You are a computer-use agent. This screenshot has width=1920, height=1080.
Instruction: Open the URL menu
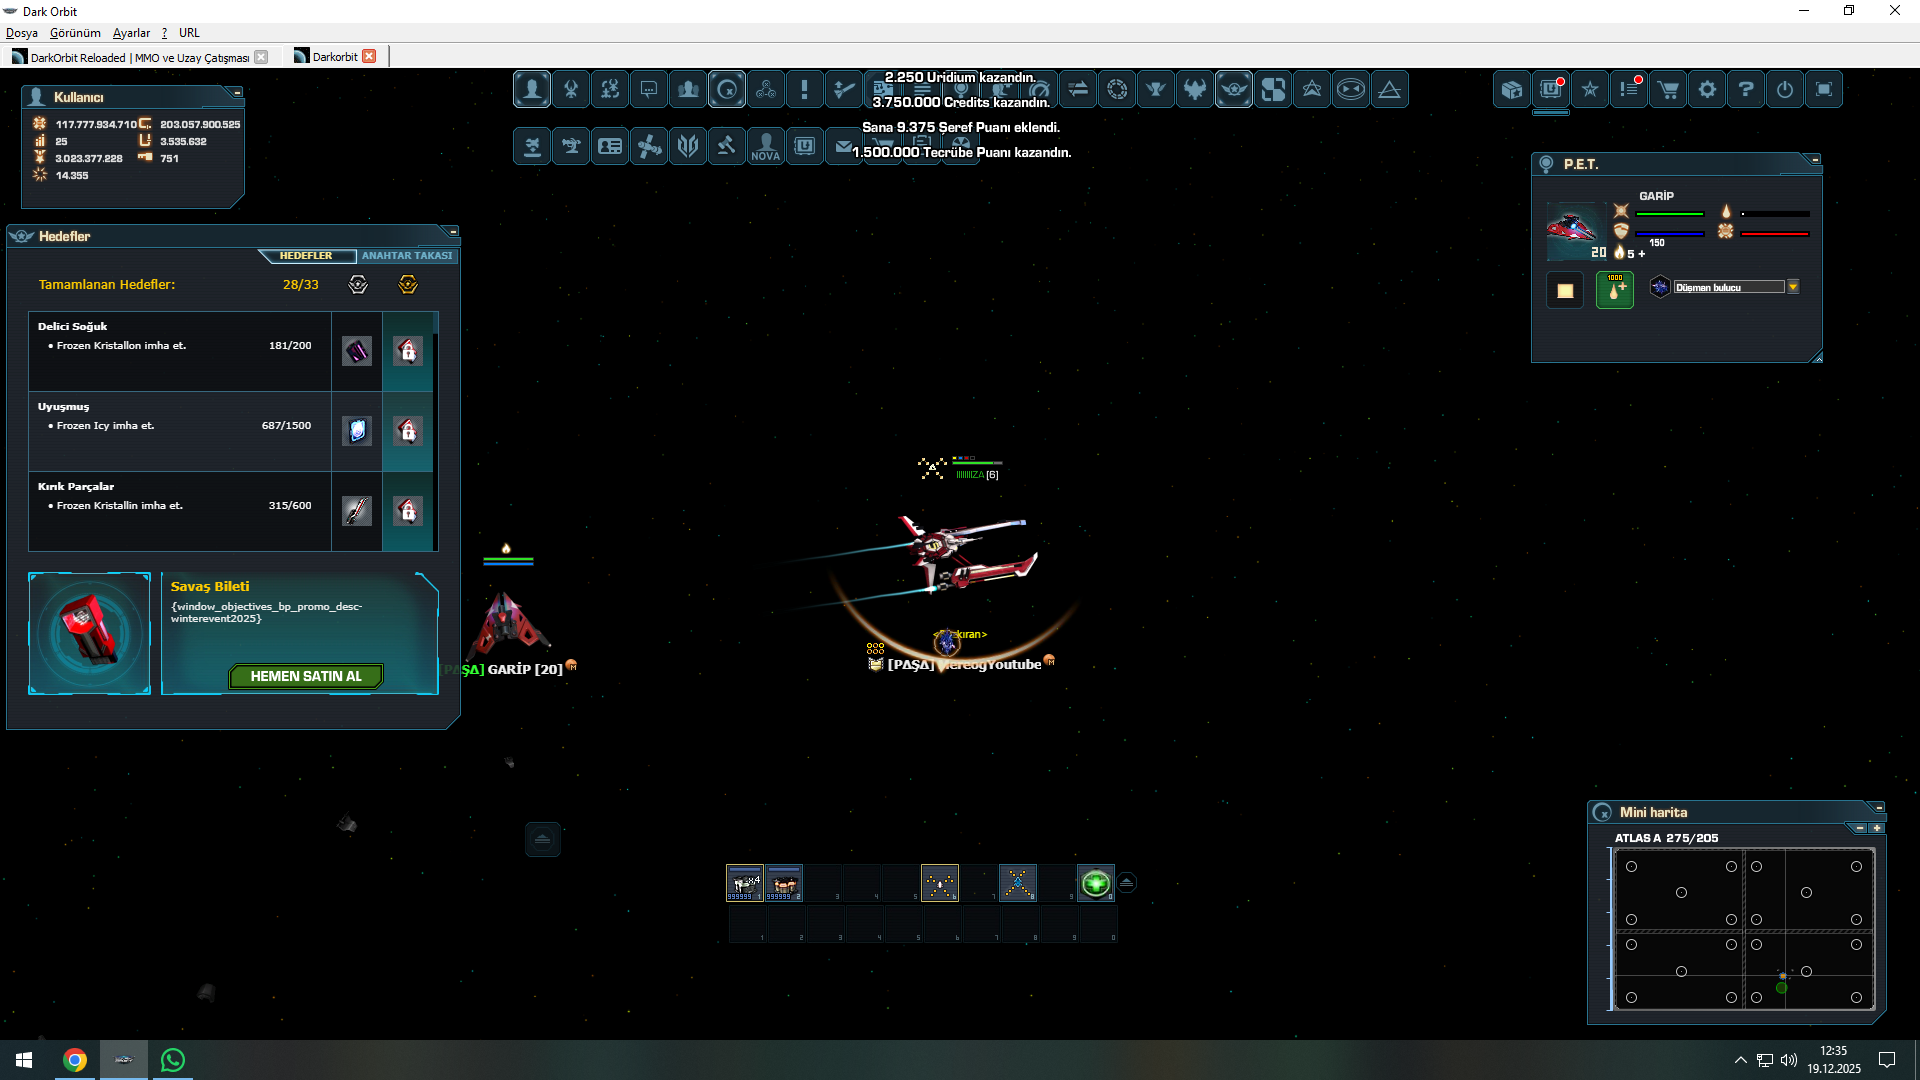pyautogui.click(x=189, y=33)
